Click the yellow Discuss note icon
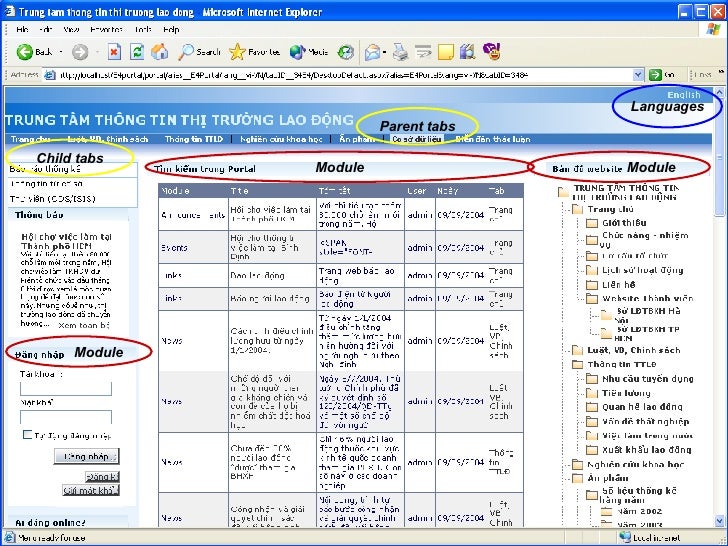This screenshot has width=728, height=546. pos(446,52)
